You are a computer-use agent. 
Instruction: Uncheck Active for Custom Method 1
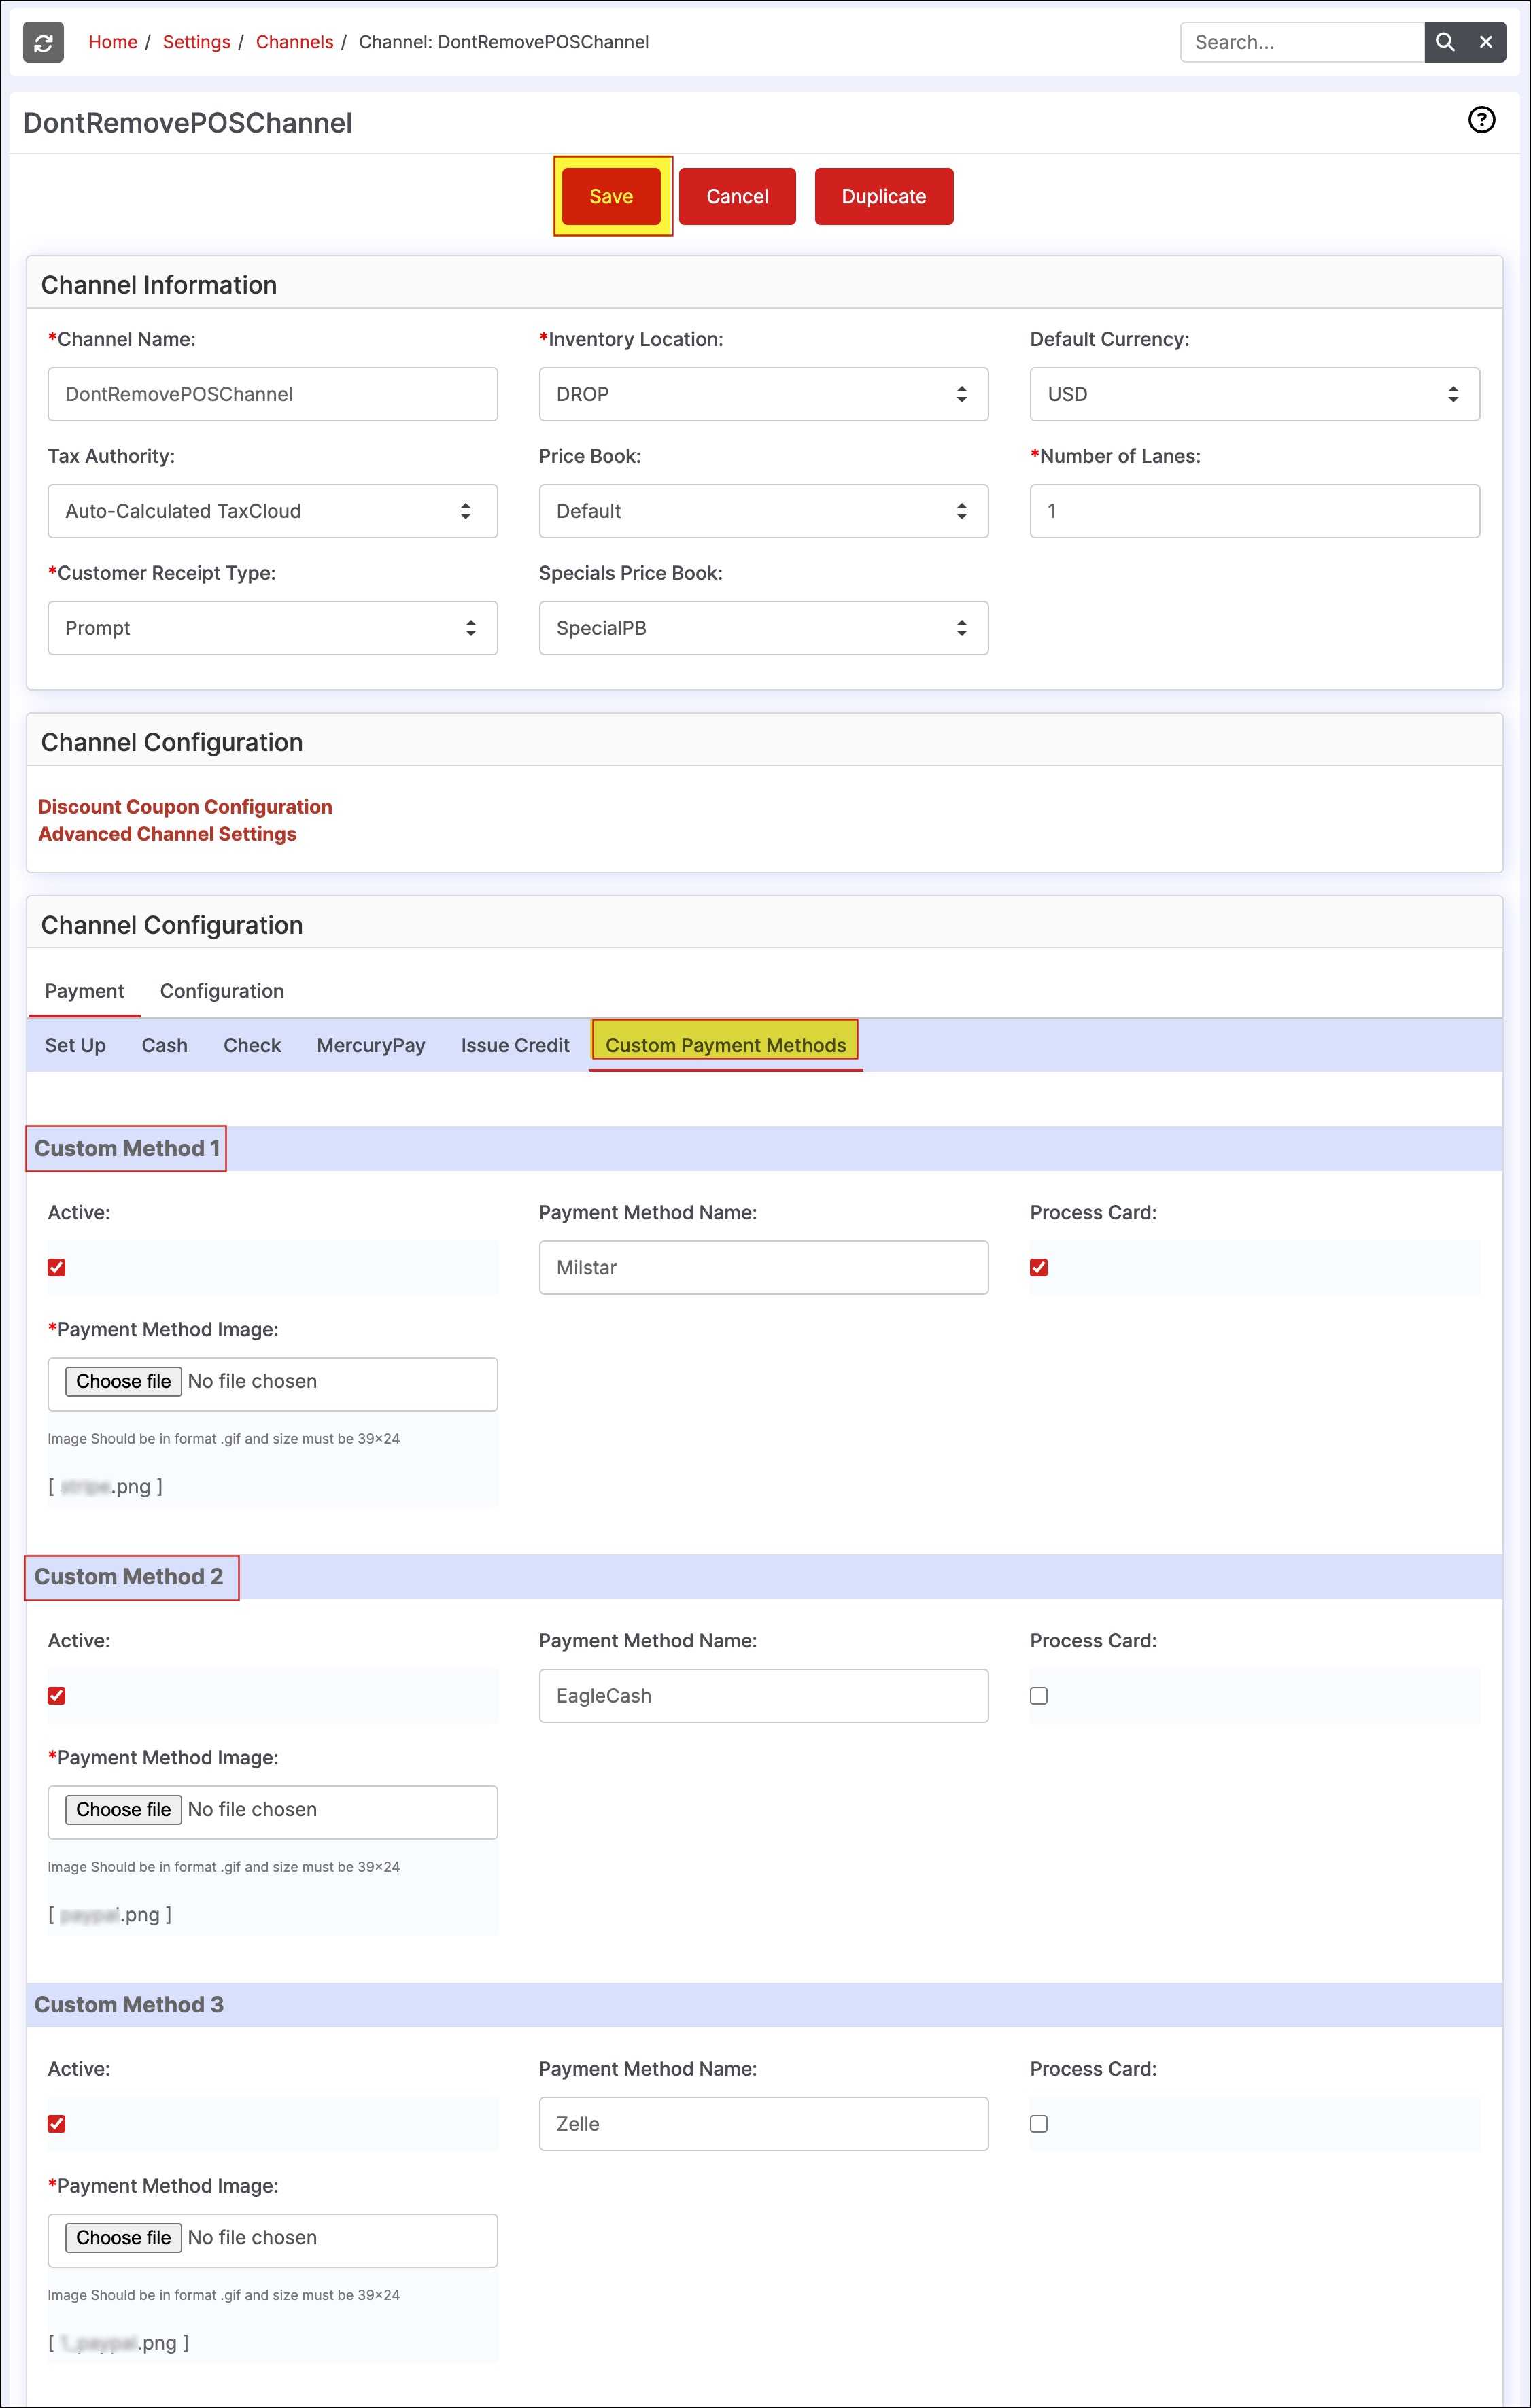click(x=57, y=1267)
